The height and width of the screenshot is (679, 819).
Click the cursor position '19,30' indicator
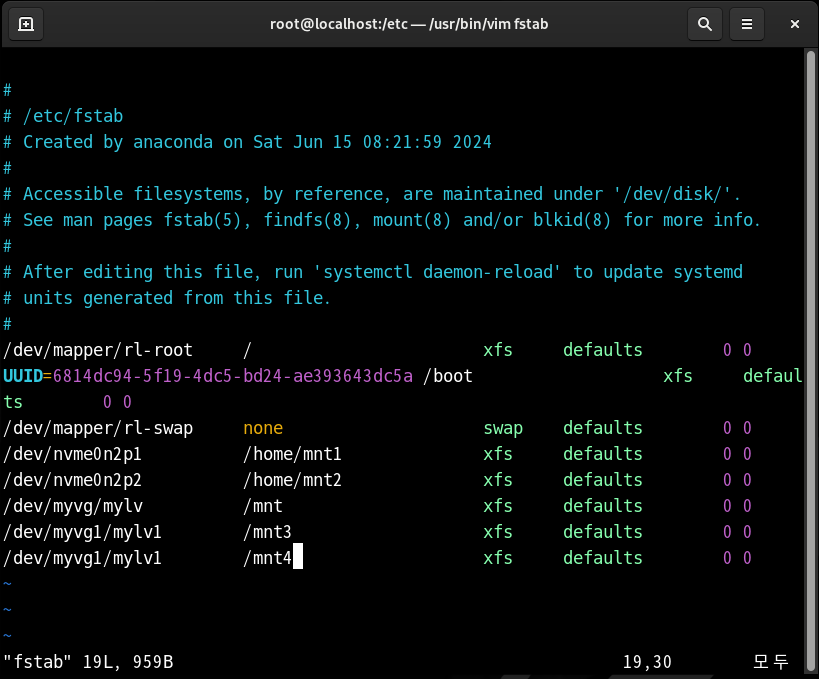click(647, 662)
